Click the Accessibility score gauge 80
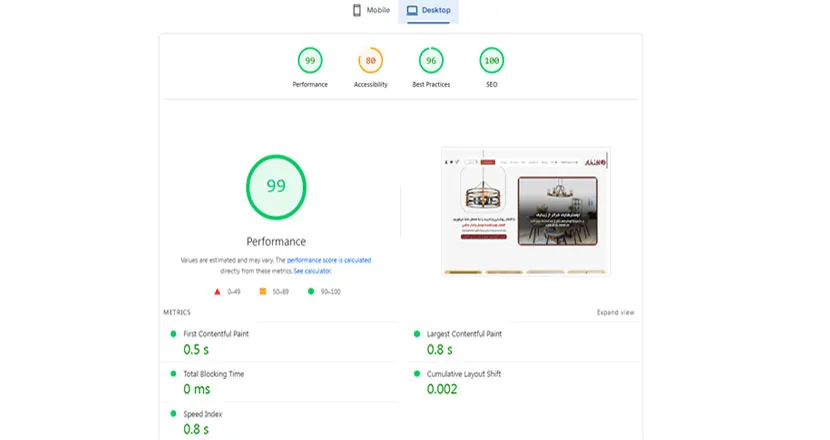830x440 pixels. click(x=371, y=61)
